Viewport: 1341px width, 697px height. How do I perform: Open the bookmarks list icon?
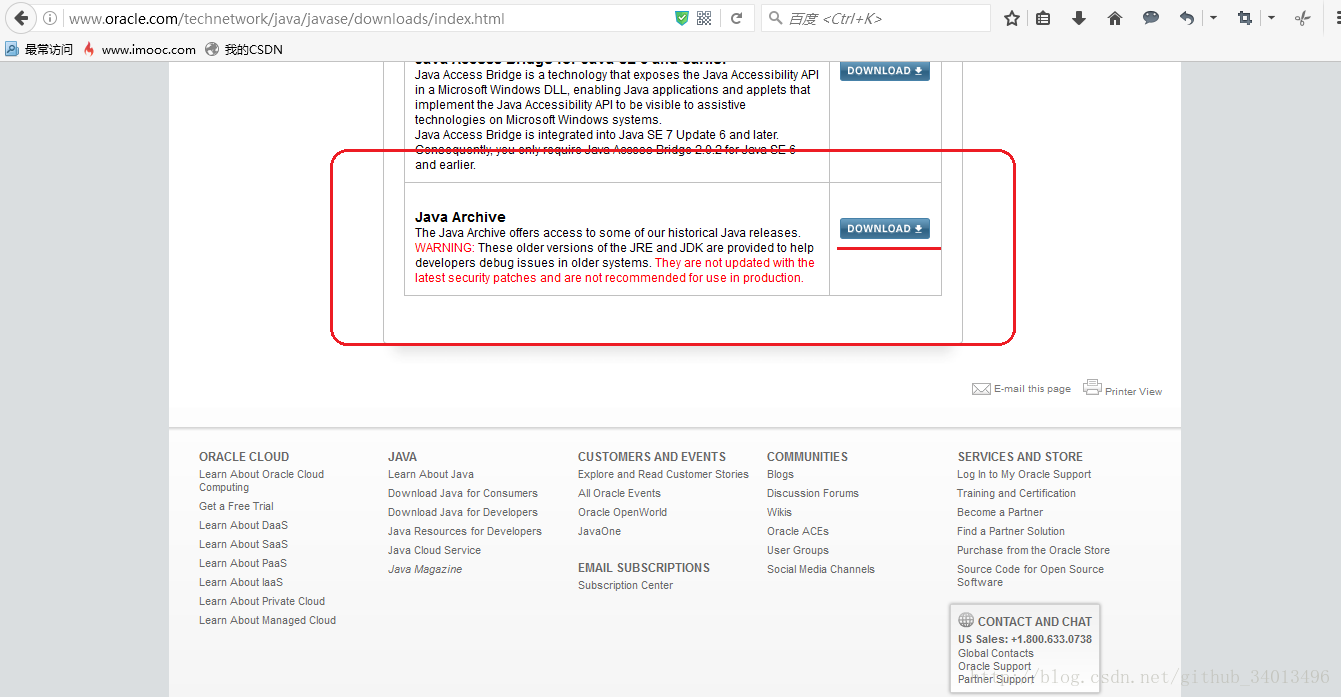point(1043,18)
